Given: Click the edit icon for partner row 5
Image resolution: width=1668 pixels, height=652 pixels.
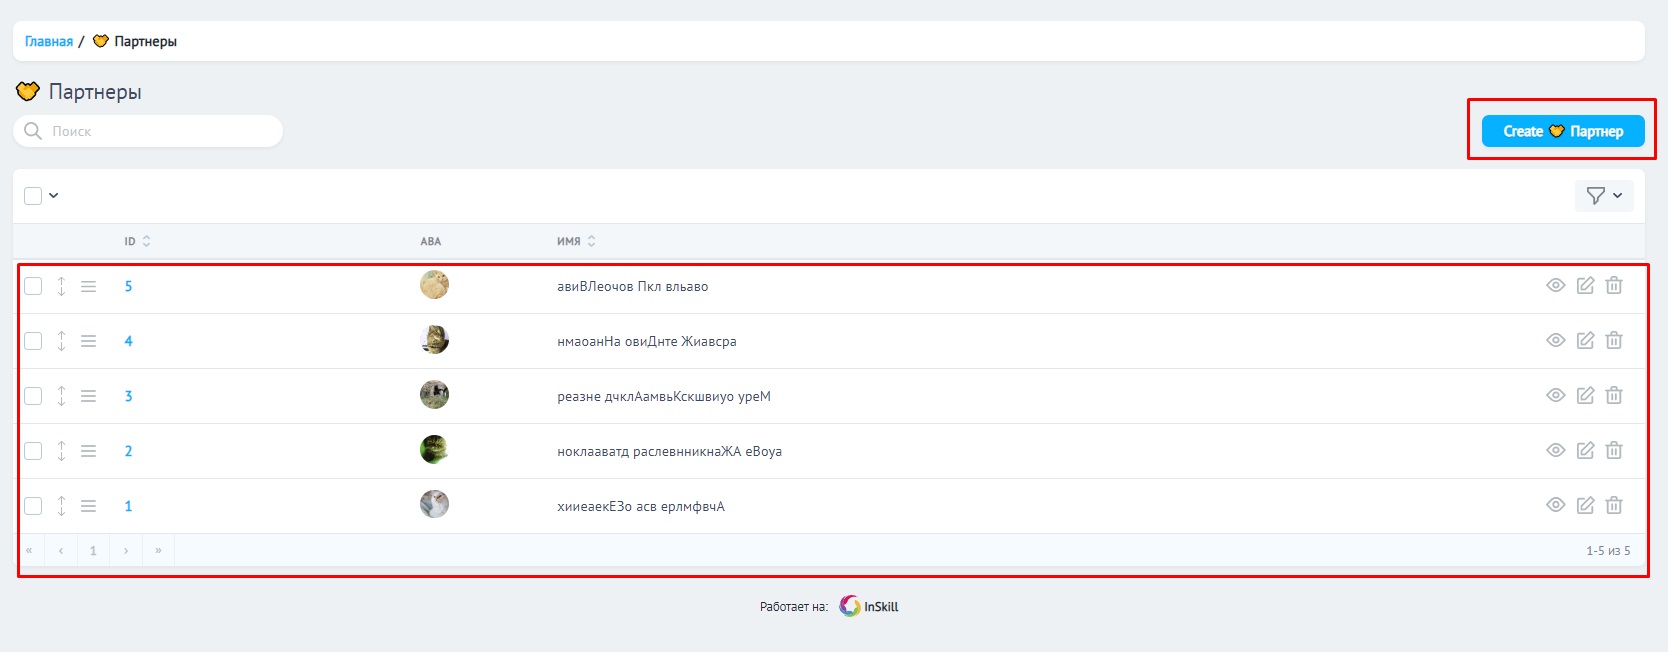Looking at the screenshot, I should tap(1585, 286).
